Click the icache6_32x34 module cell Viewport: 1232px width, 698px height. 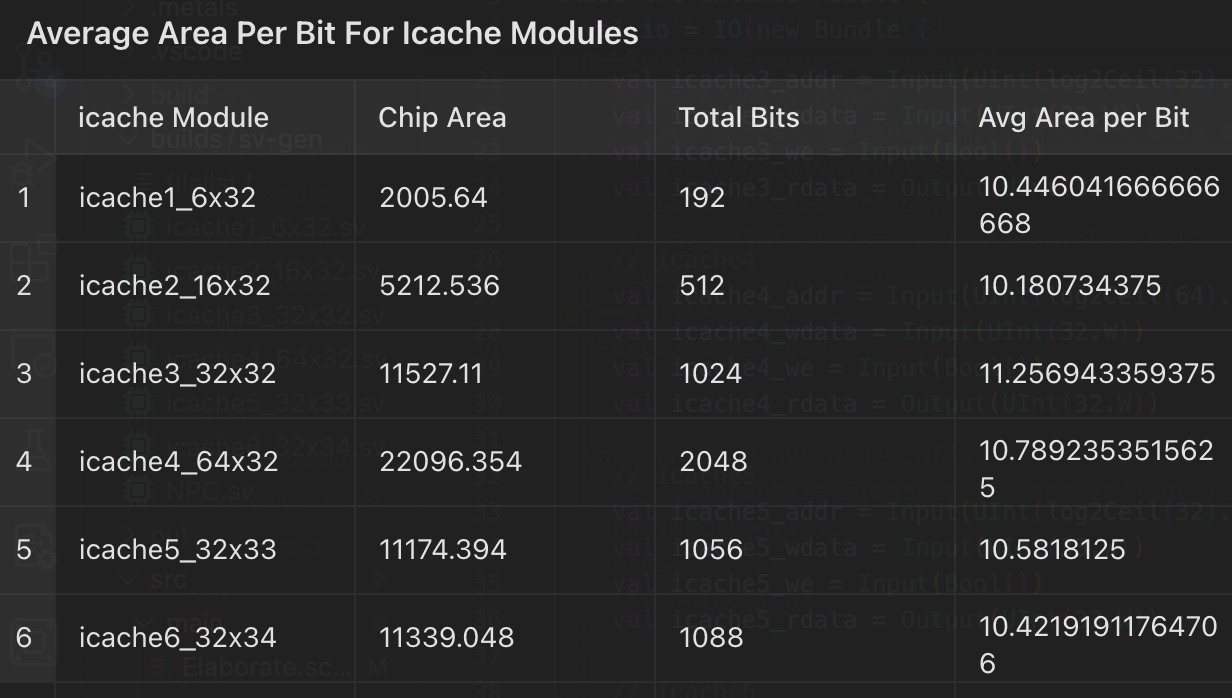coord(177,638)
